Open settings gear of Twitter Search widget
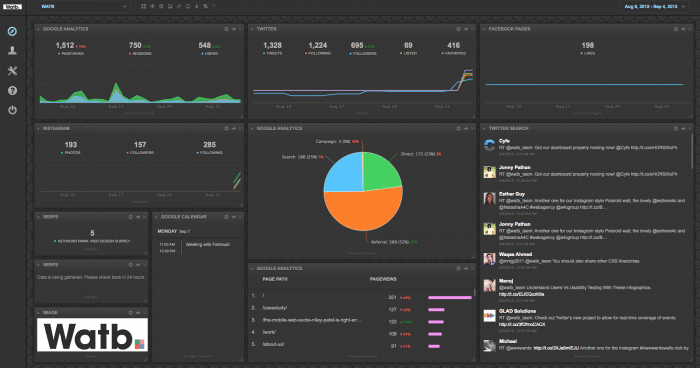The height and width of the screenshot is (368, 700). [x=675, y=129]
